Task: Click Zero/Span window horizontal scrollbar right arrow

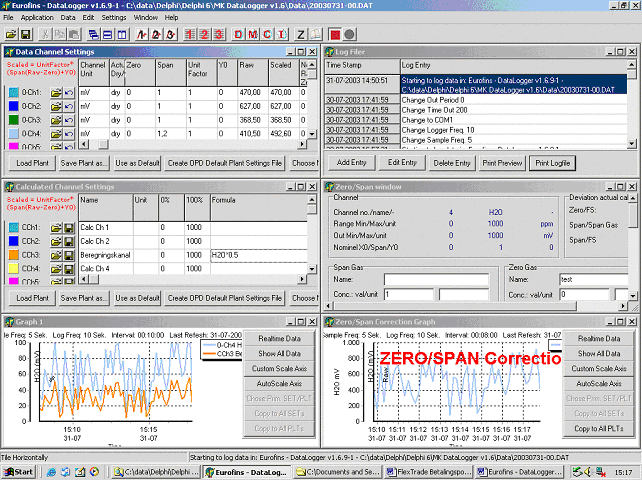Action: (623, 306)
